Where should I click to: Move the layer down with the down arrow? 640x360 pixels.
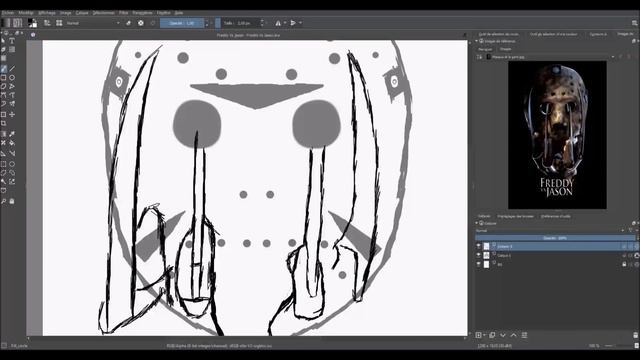tap(503, 335)
